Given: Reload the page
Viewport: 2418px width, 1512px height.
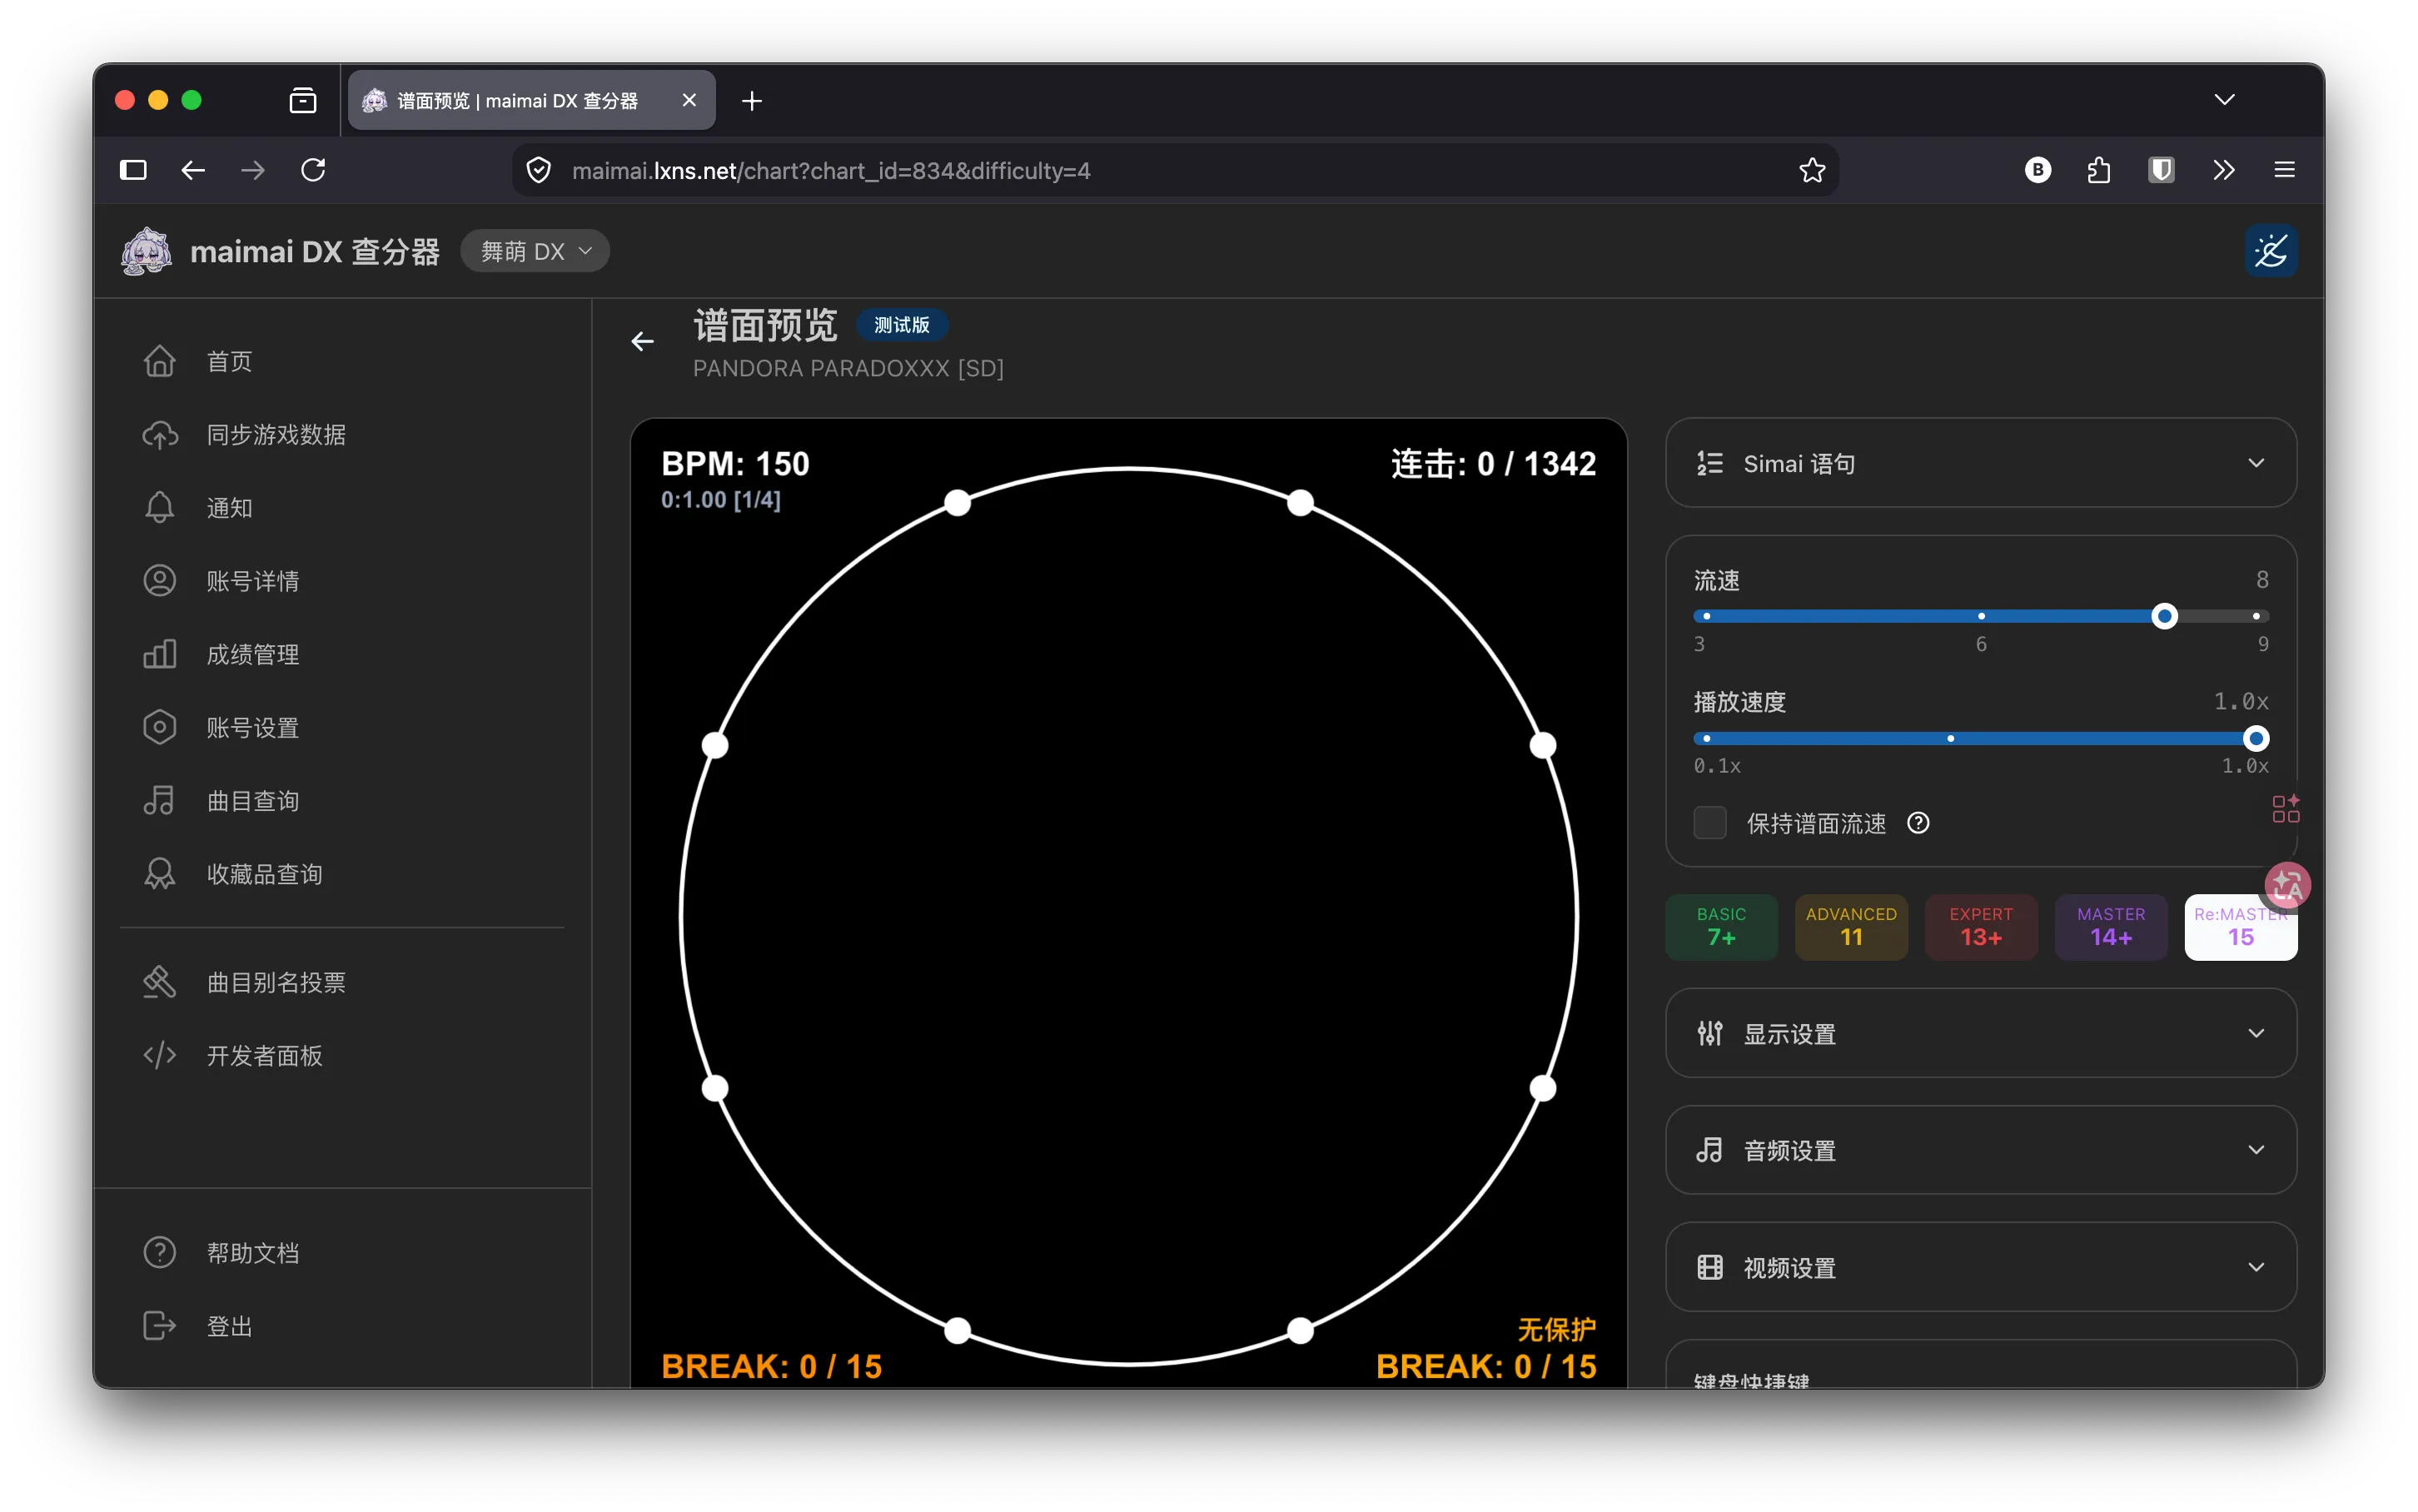Looking at the screenshot, I should 313,170.
